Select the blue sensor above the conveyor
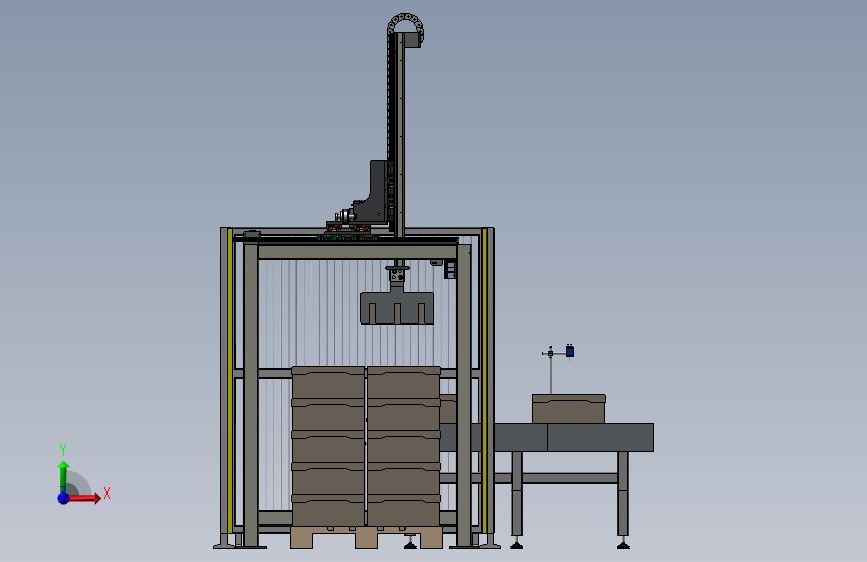 tap(570, 351)
